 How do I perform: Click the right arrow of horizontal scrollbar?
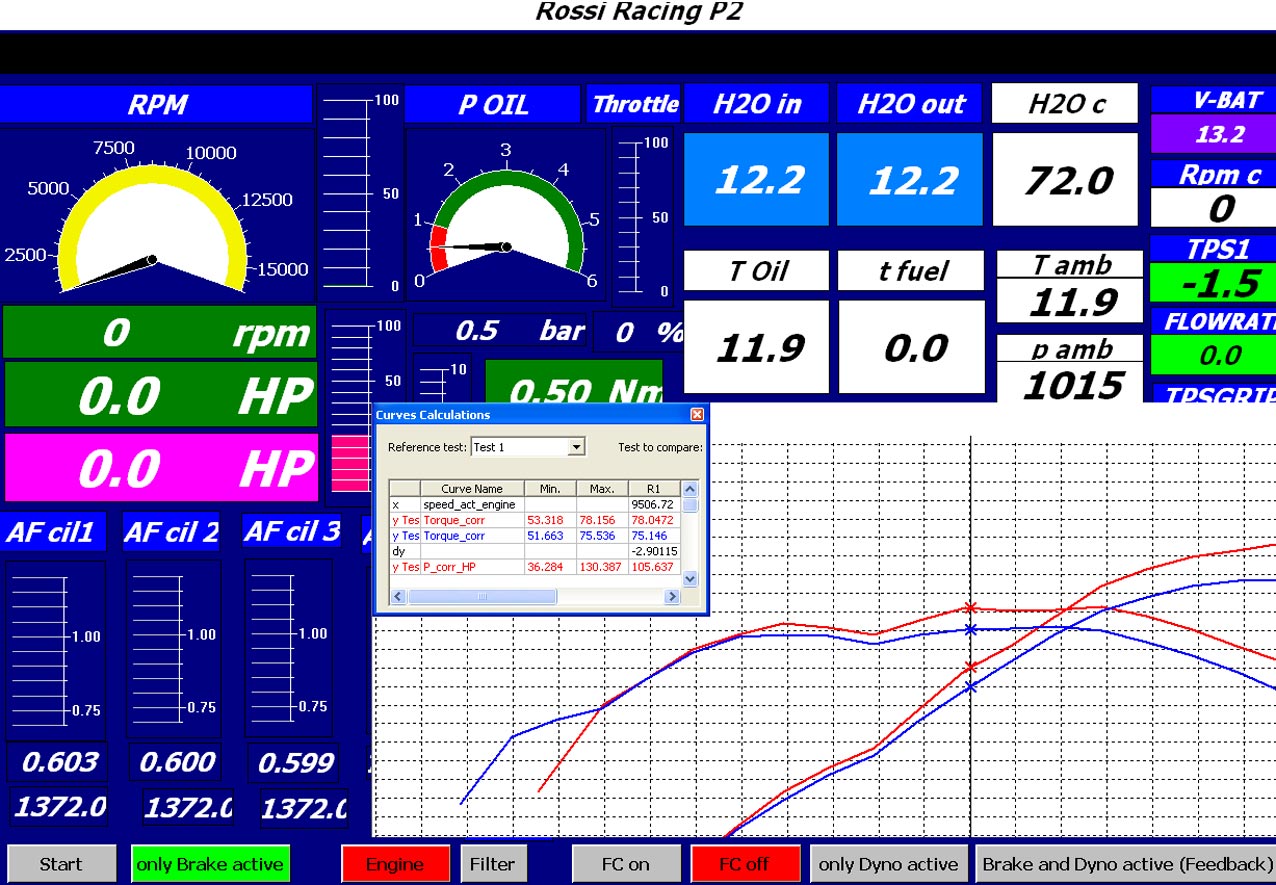coord(673,596)
